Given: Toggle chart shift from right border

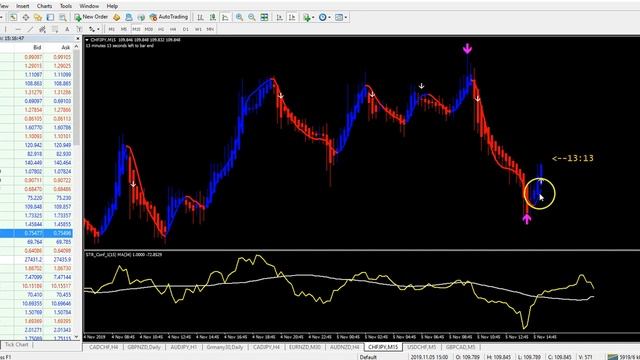Looking at the screenshot, I should (292, 17).
